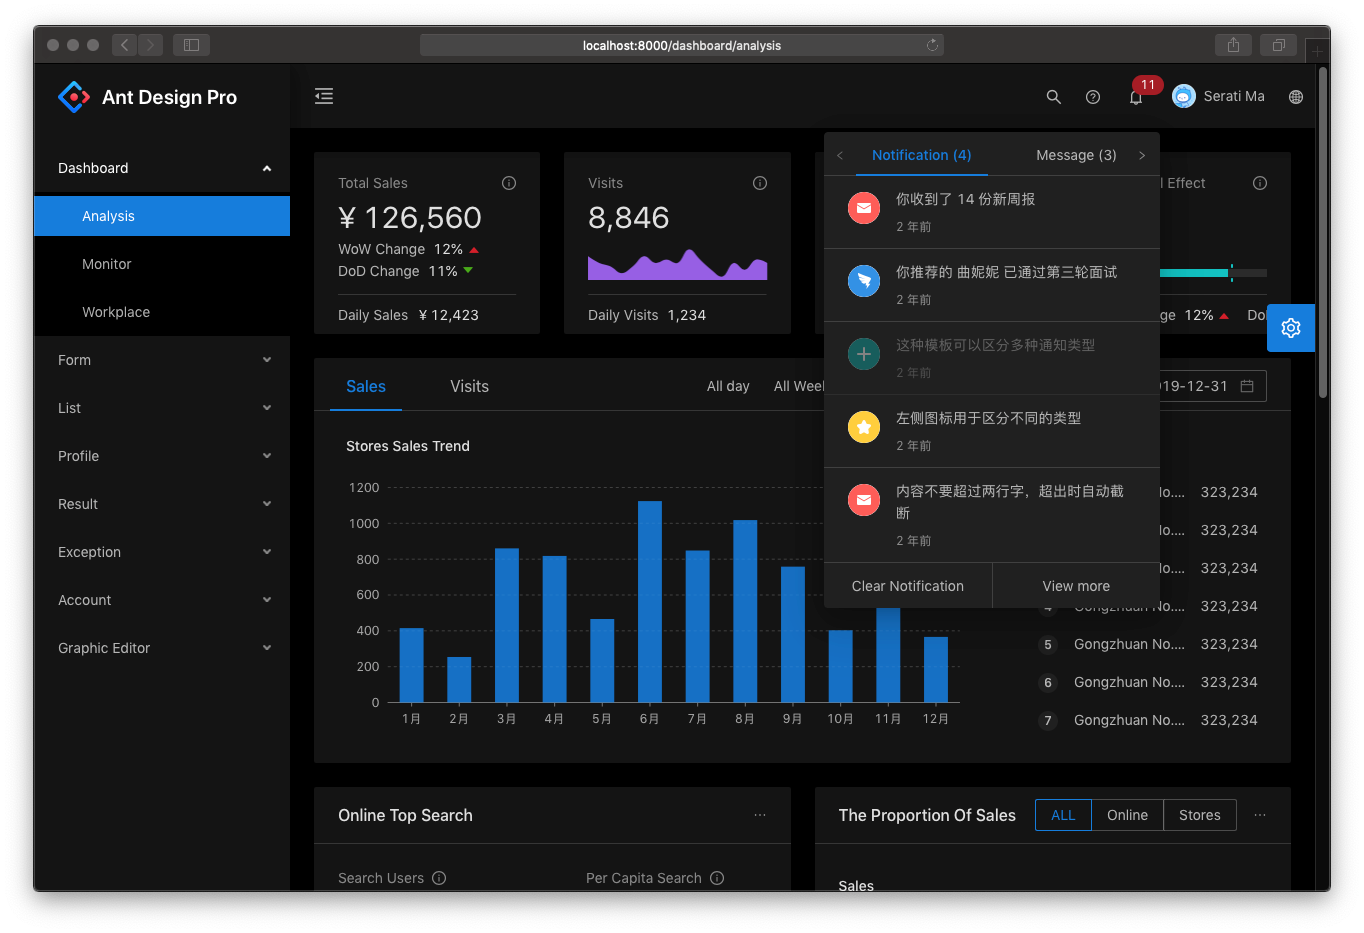Select ALL in Proportion Of Sales
Viewport: 1364px width, 933px height.
(1063, 815)
